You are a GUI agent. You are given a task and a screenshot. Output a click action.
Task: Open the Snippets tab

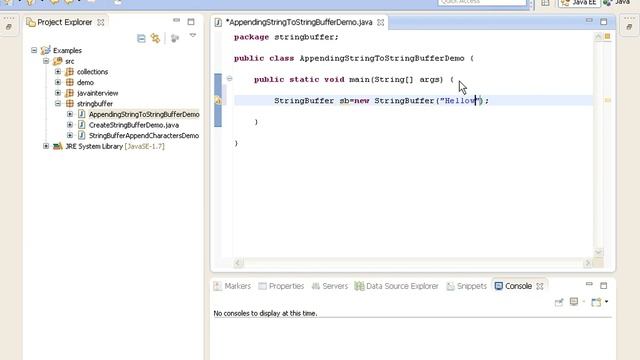[x=467, y=286]
